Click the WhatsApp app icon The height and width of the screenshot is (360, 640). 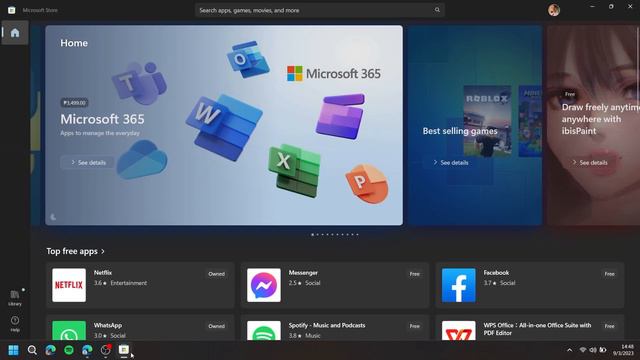pyautogui.click(x=69, y=331)
